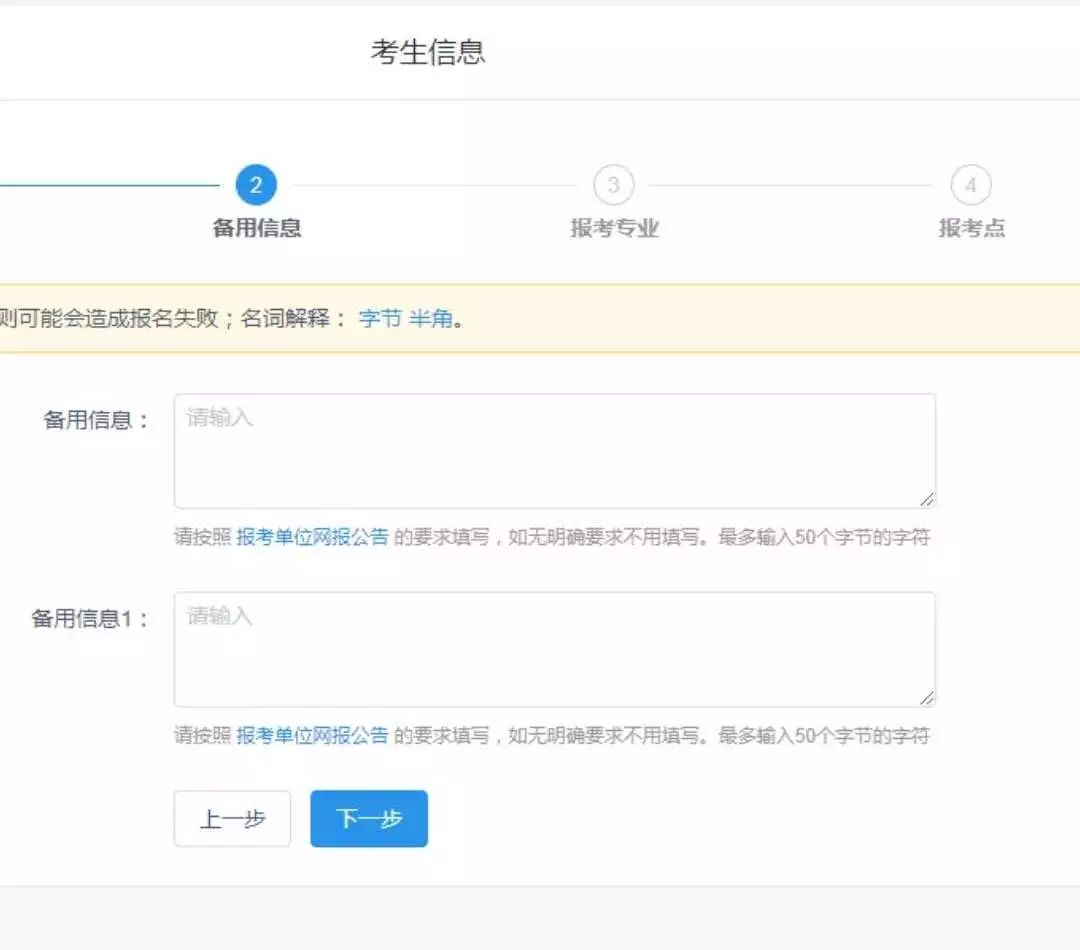Image resolution: width=1080 pixels, height=950 pixels.
Task: Jump to the 报考点 step label
Action: (x=971, y=228)
